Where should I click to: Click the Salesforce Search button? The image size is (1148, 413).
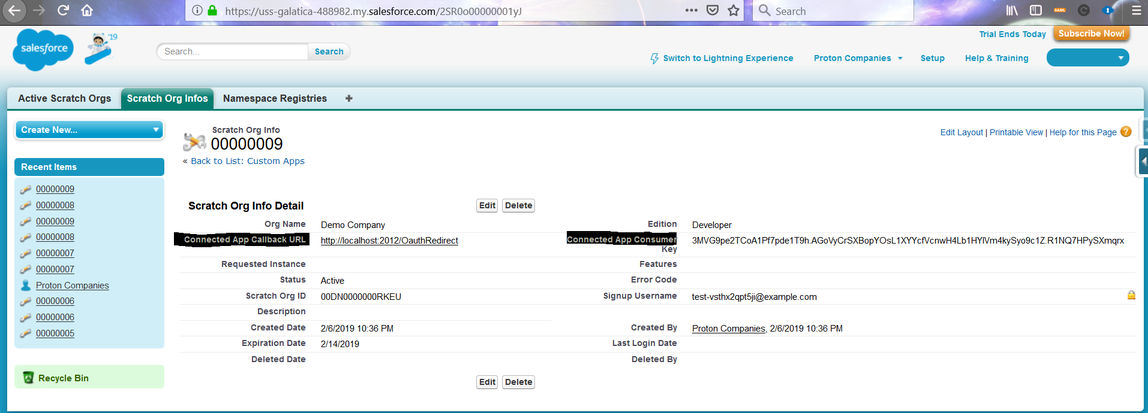[329, 51]
